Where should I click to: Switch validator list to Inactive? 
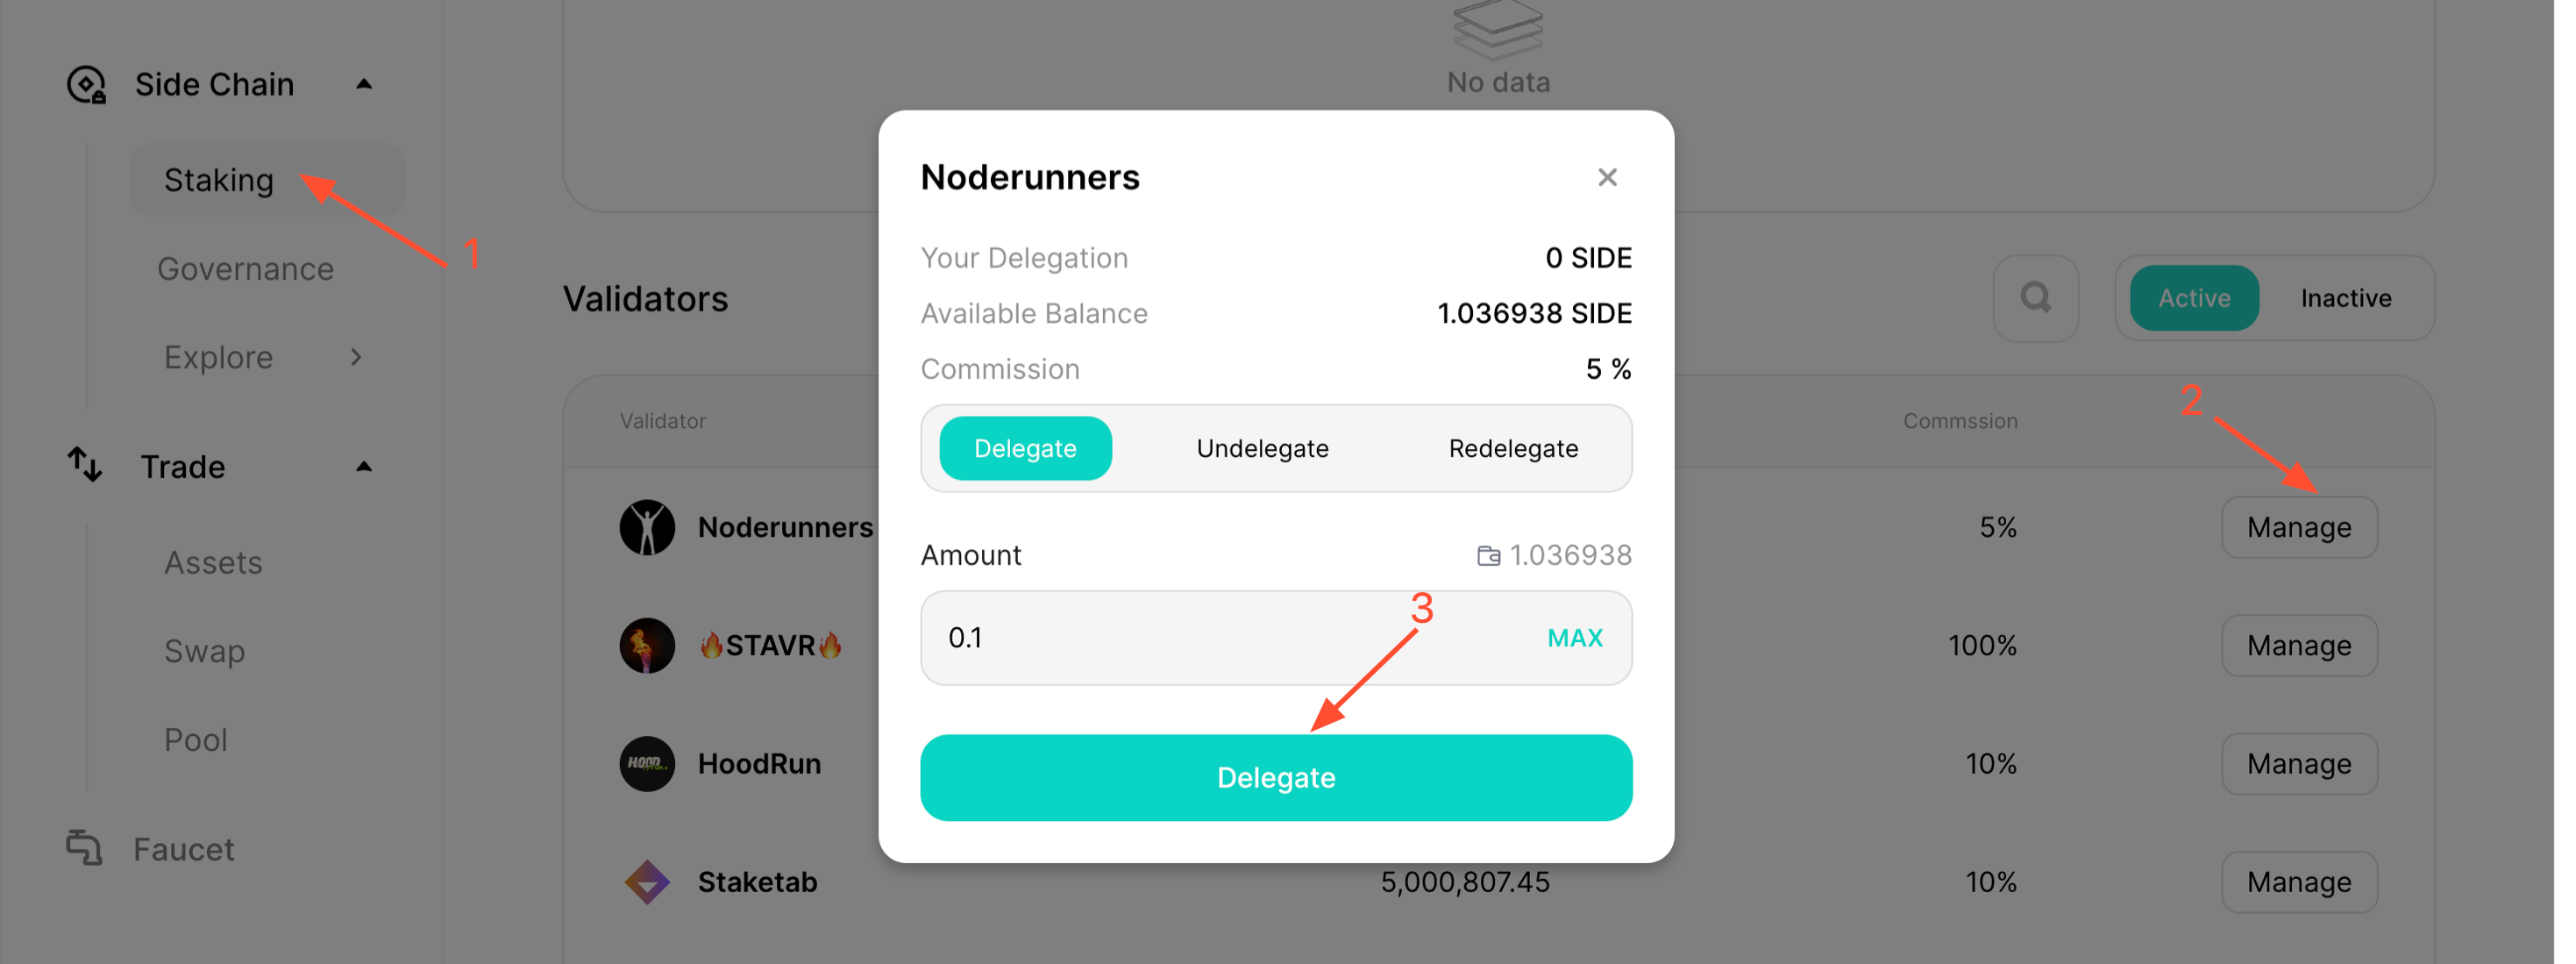click(x=2345, y=298)
